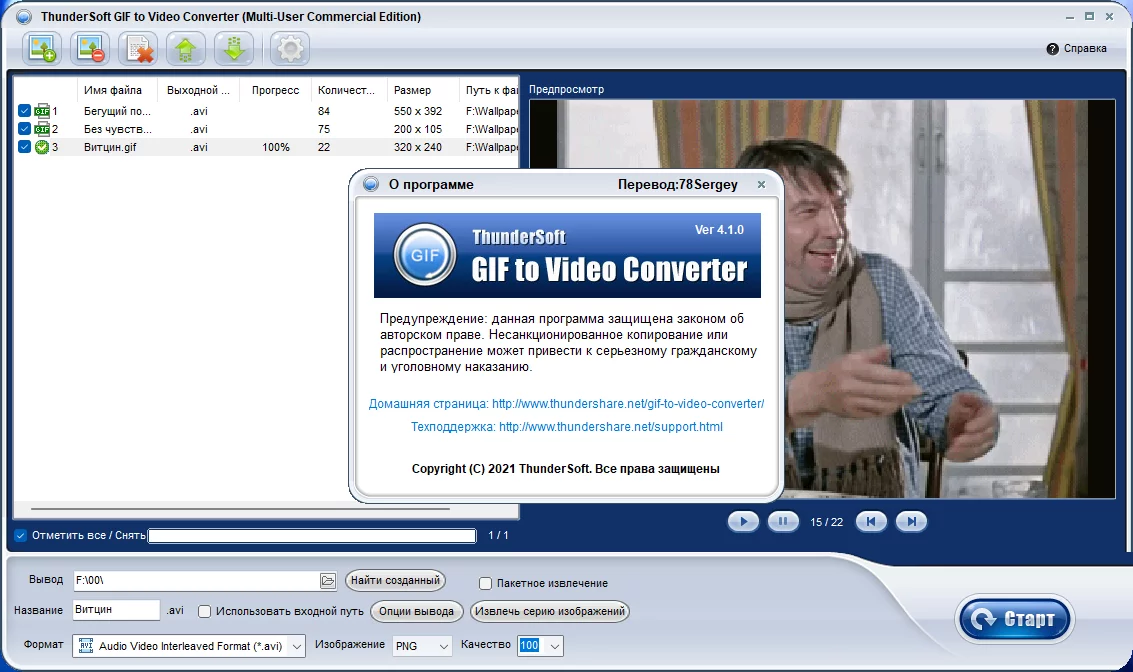The image size is (1133, 672).
Task: Open the Изображение PNG dropdown
Action: [444, 646]
